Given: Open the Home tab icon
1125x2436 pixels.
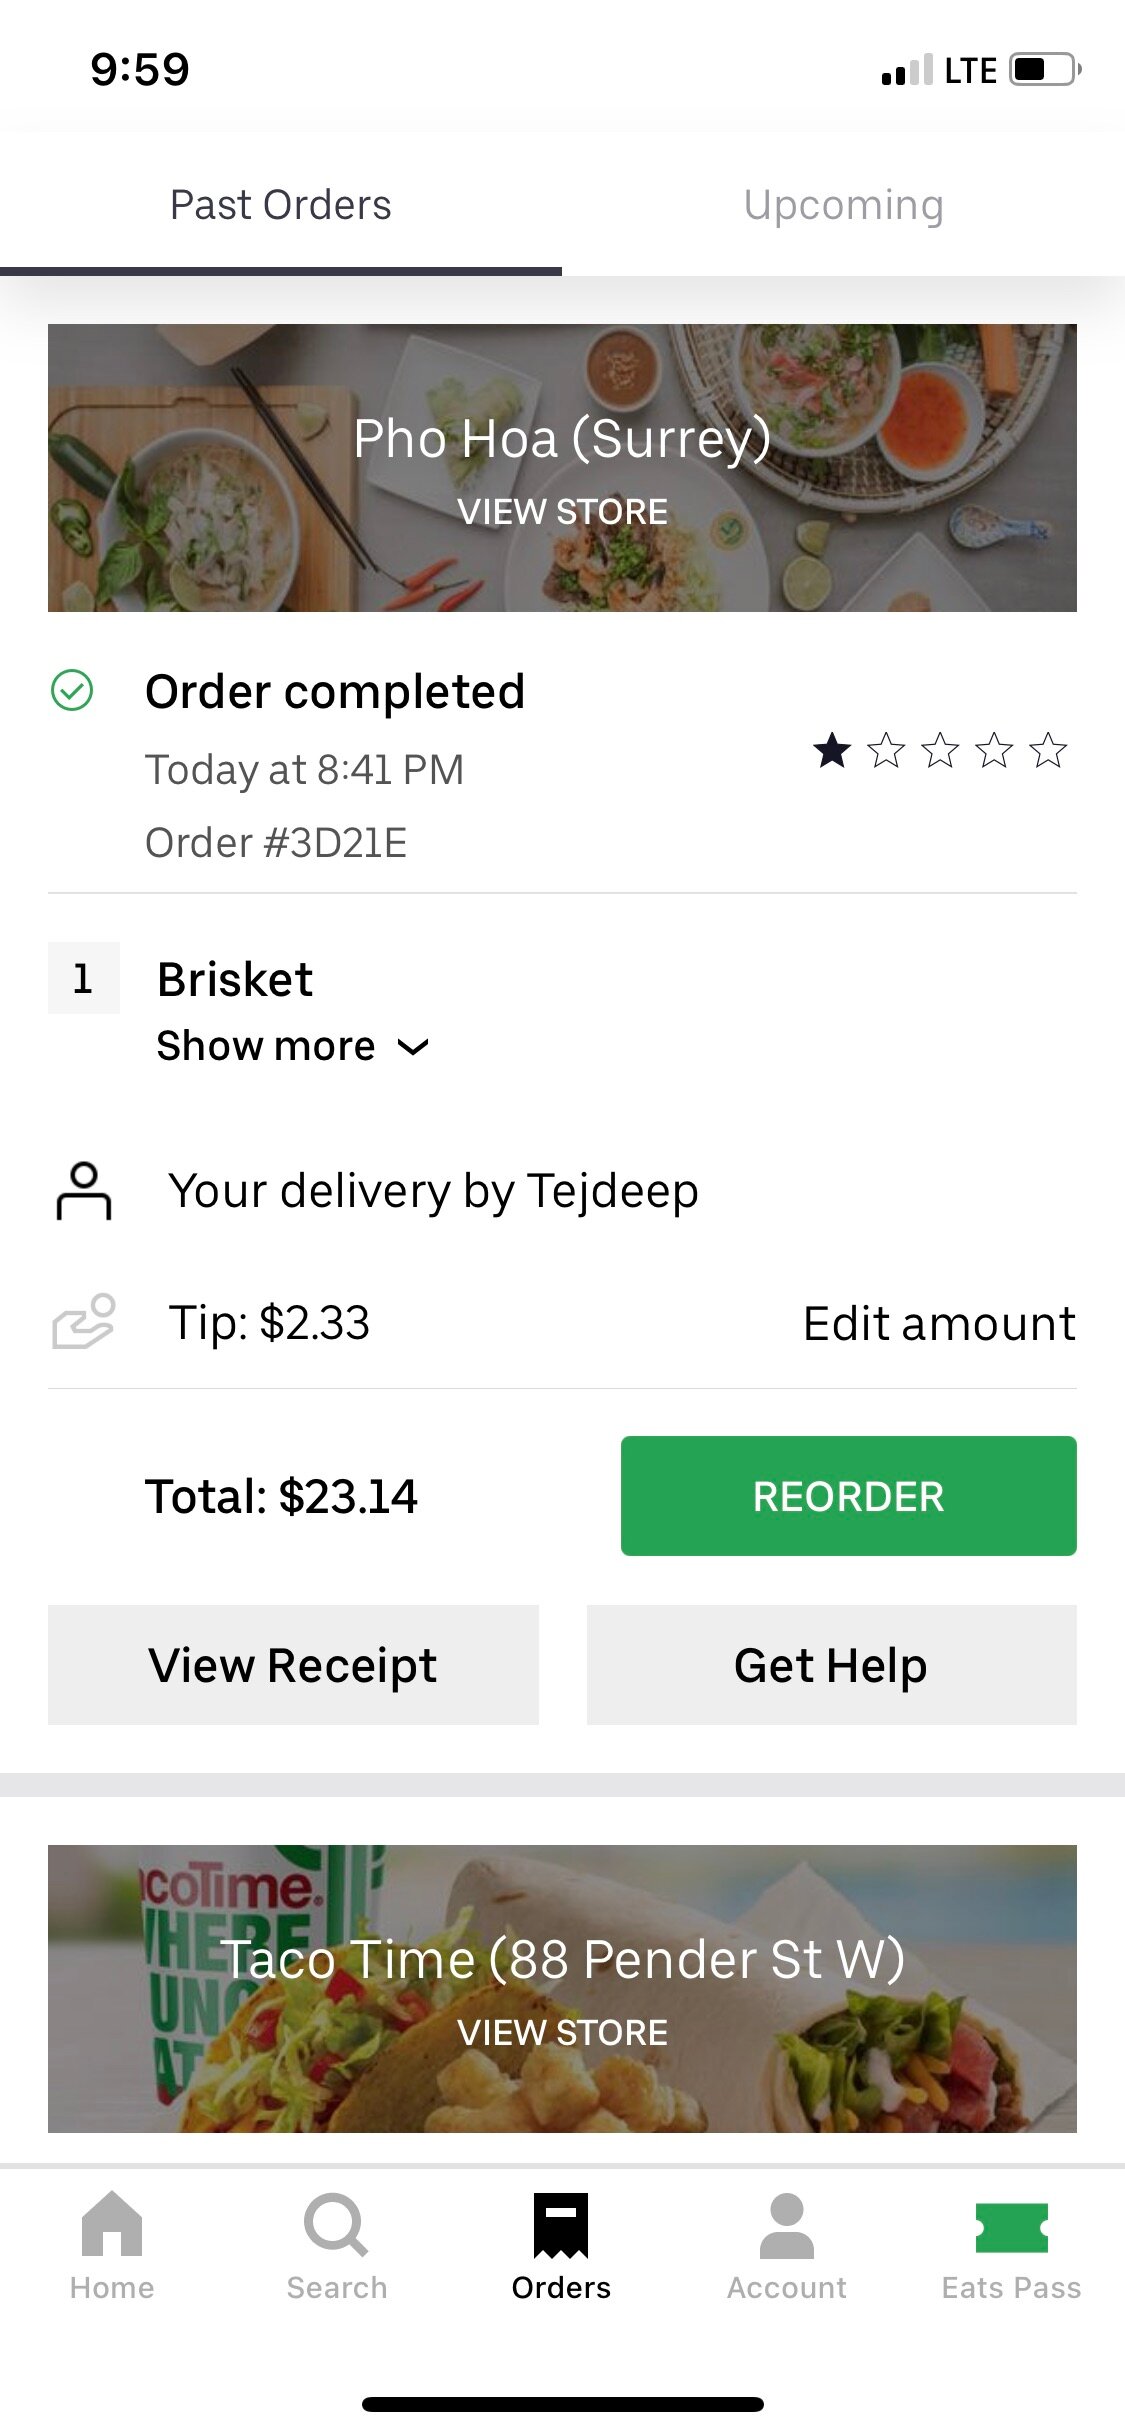Looking at the screenshot, I should [112, 2224].
